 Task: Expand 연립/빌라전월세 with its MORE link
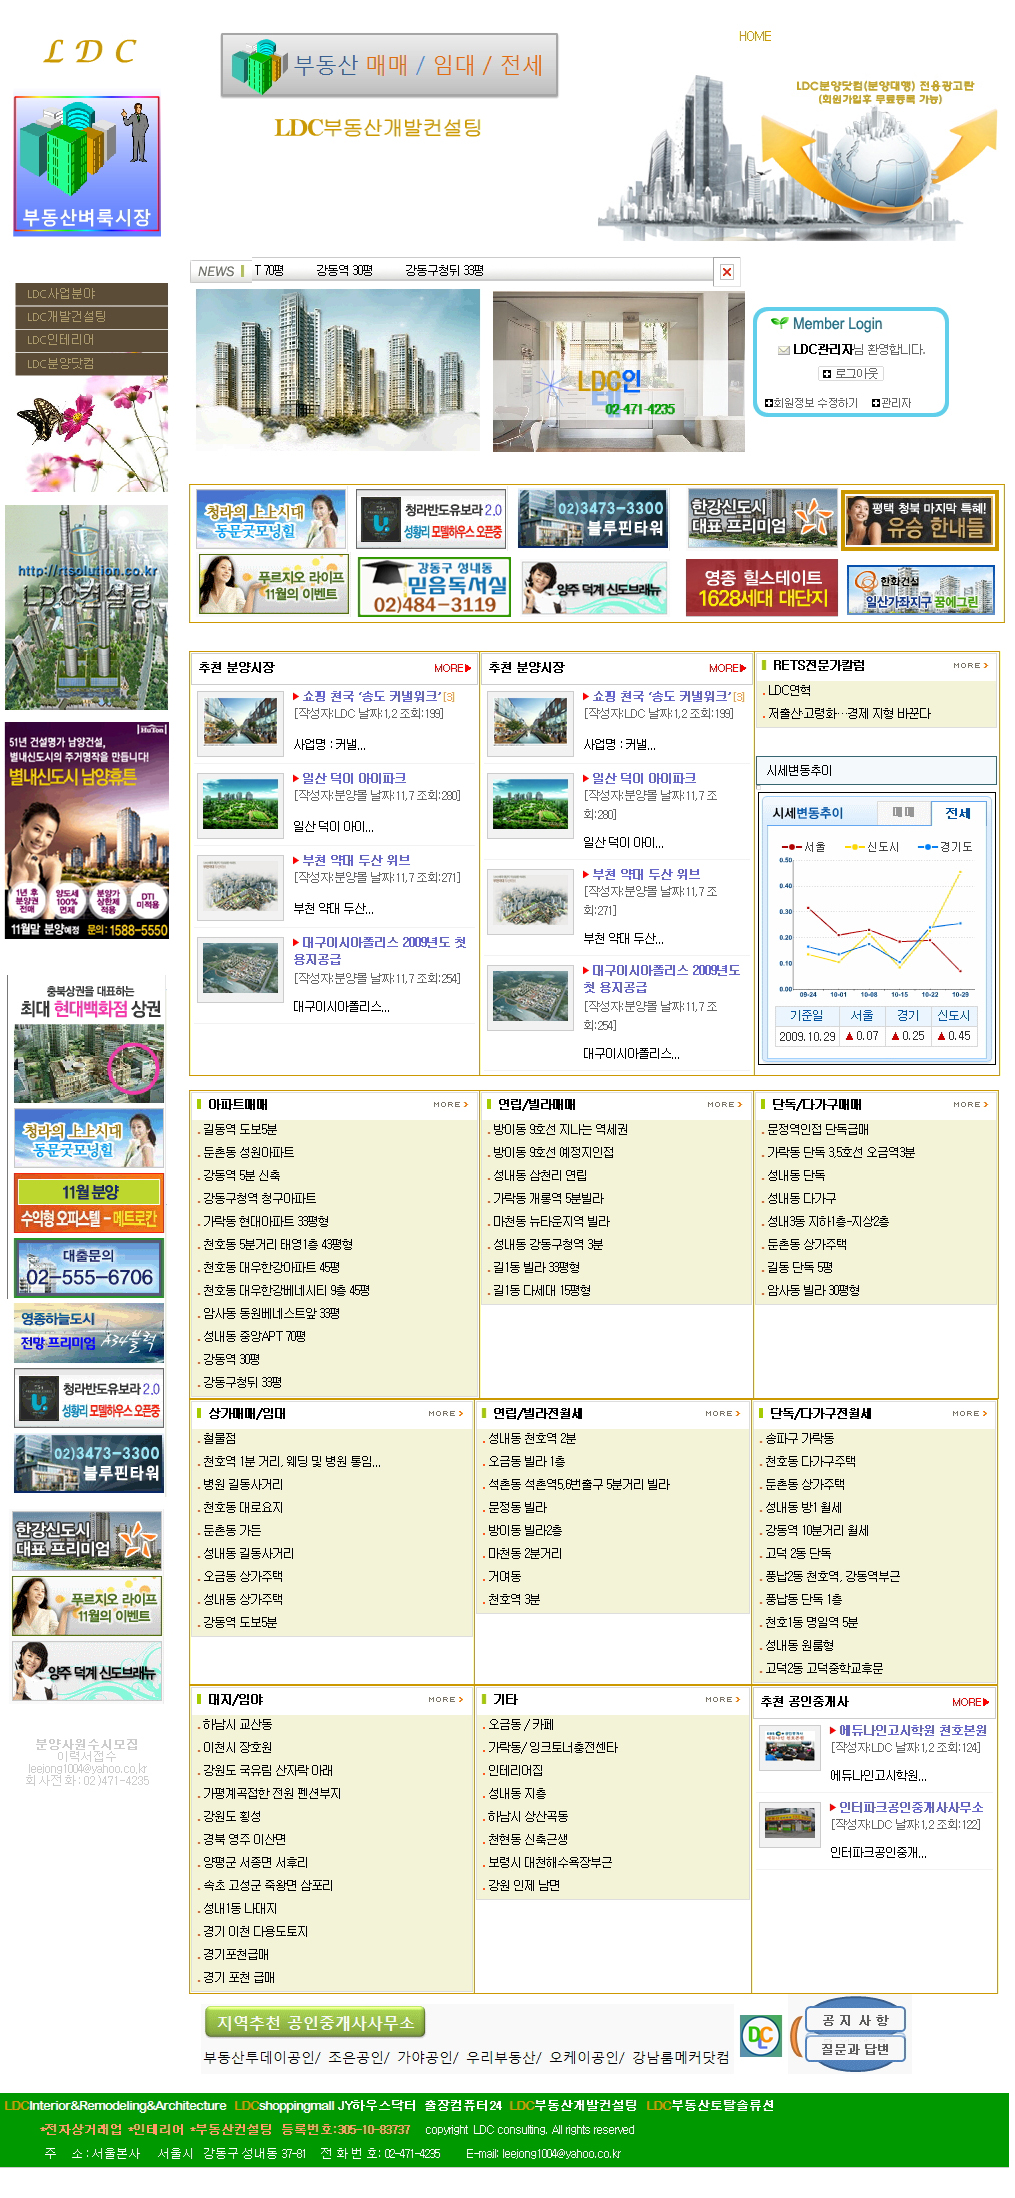tap(723, 1414)
